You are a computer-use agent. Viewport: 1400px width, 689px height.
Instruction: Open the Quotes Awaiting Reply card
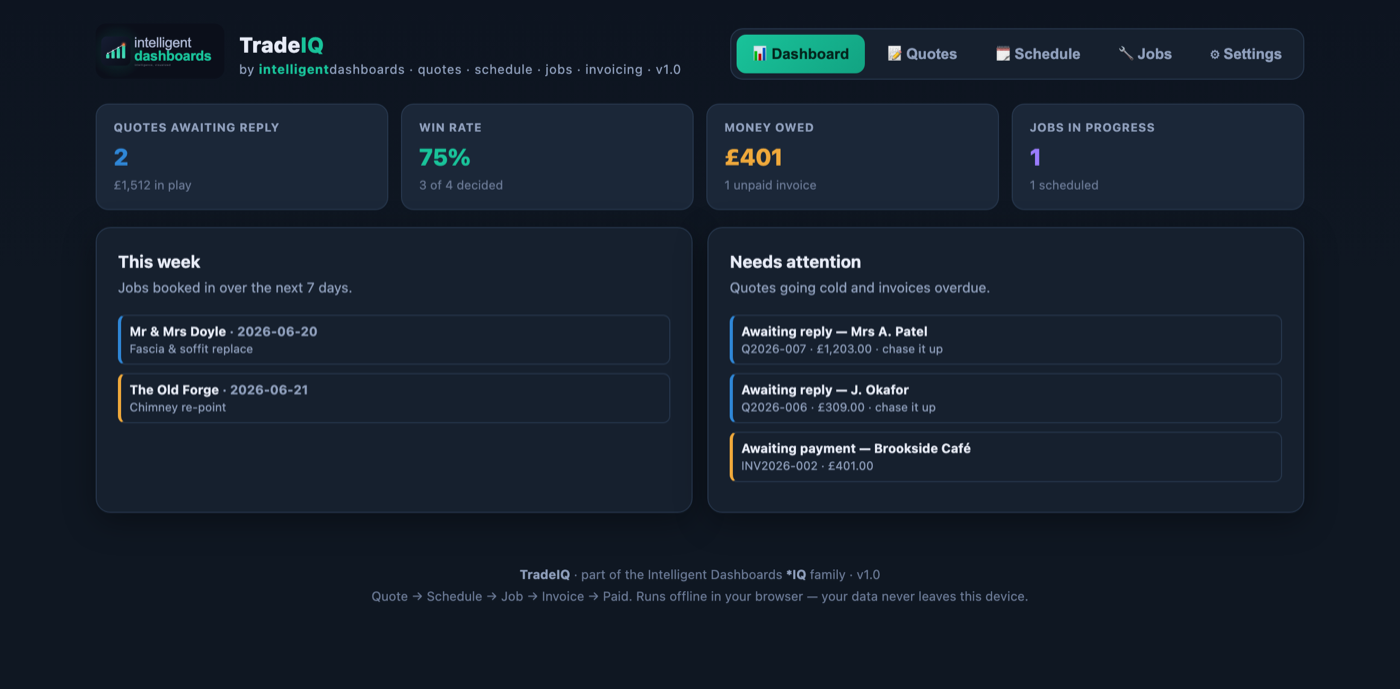[242, 157]
